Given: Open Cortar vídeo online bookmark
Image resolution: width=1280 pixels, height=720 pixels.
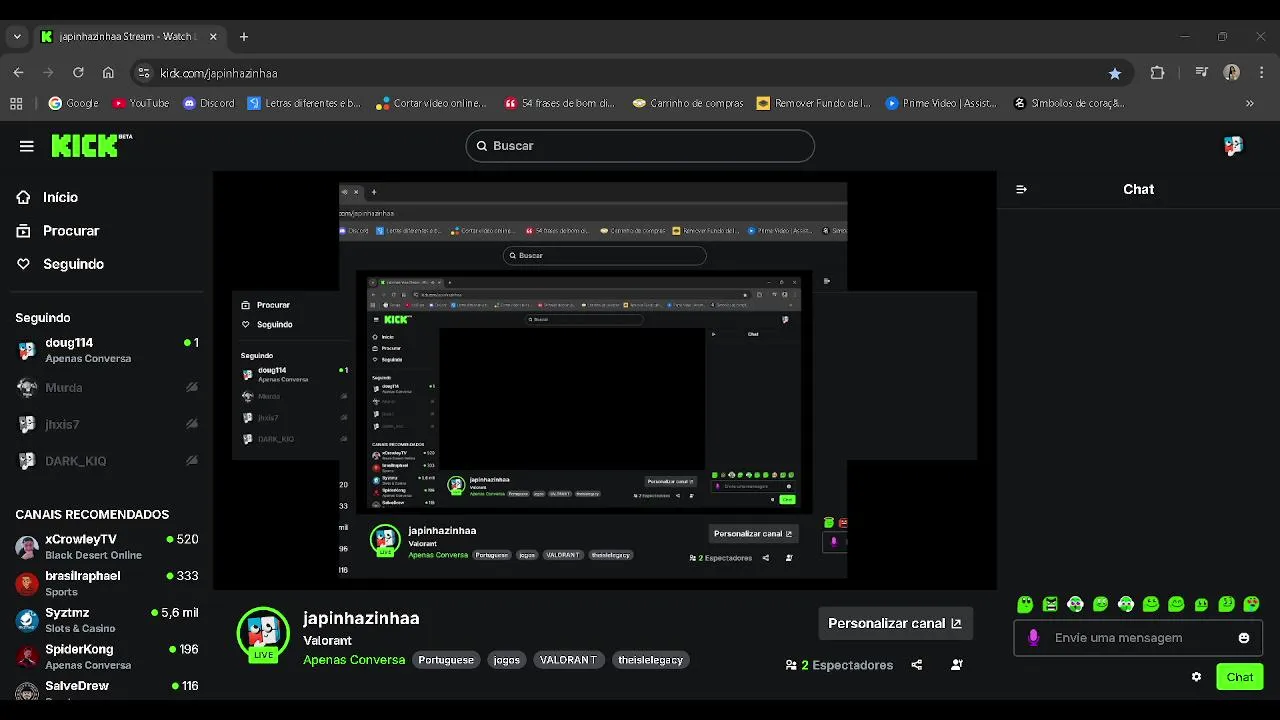Looking at the screenshot, I should pyautogui.click(x=431, y=103).
